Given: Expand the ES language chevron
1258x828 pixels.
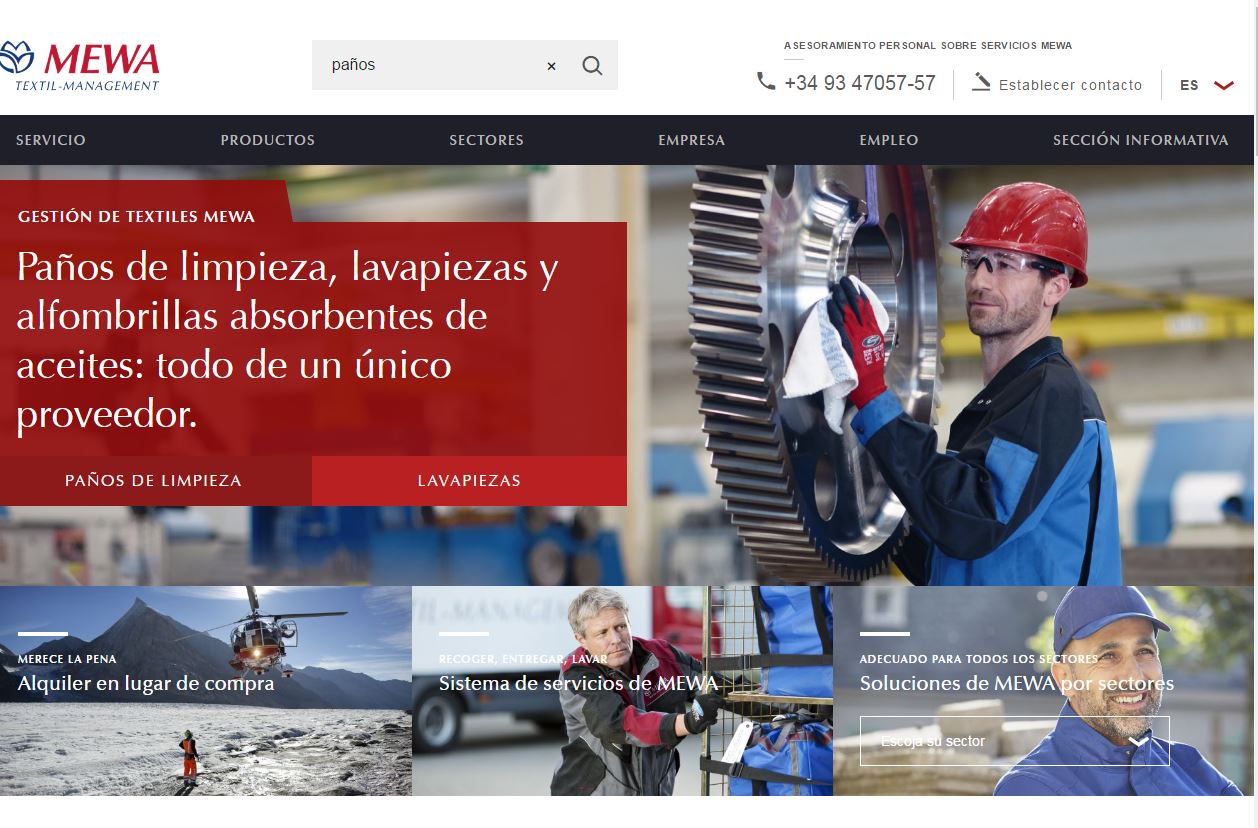Looking at the screenshot, I should tap(1224, 85).
